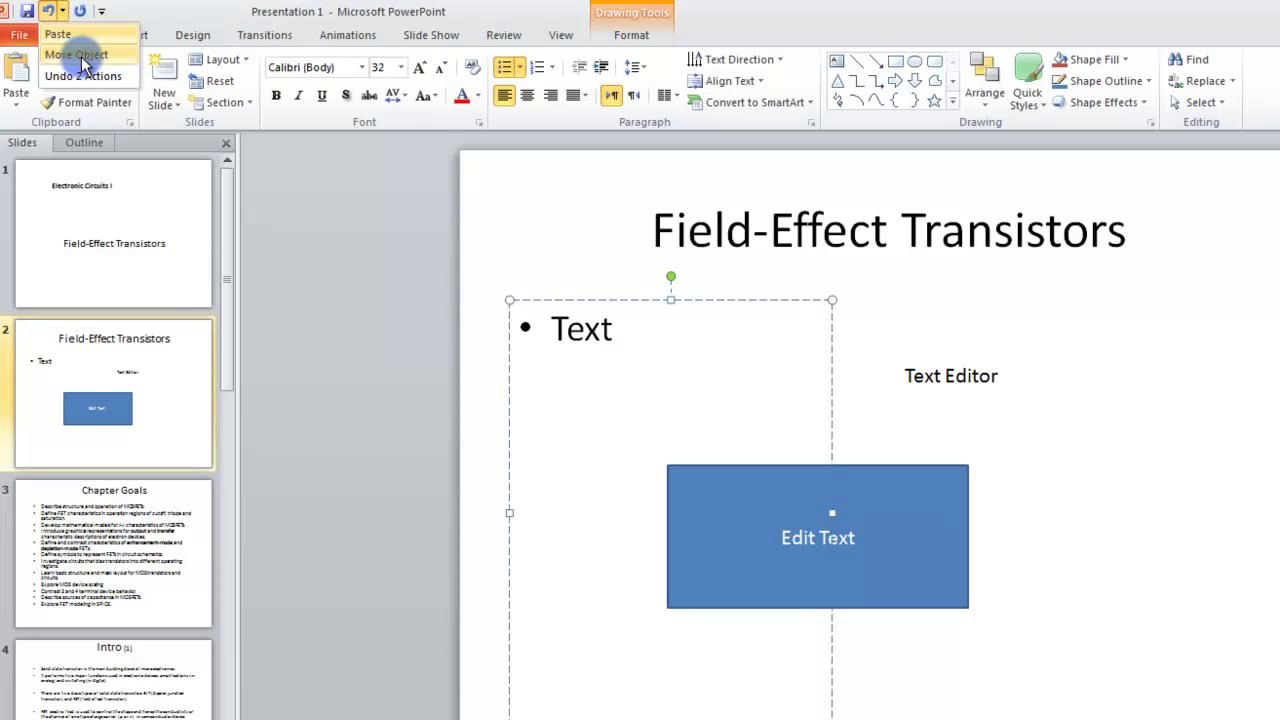Click the Clear All Formatting icon
The image size is (1280, 720).
click(x=473, y=67)
